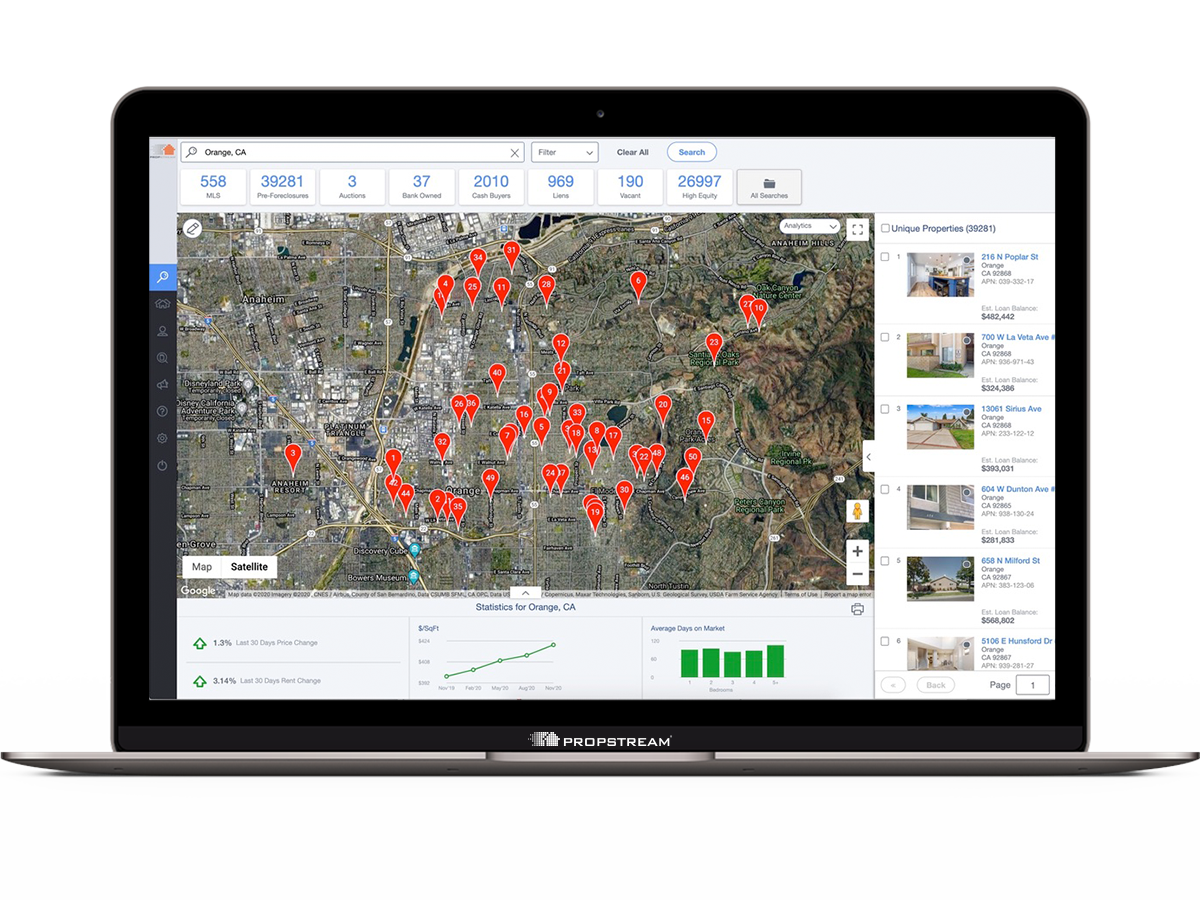Collapse the statistics panel with the chevron
The width and height of the screenshot is (1200, 900).
(525, 592)
